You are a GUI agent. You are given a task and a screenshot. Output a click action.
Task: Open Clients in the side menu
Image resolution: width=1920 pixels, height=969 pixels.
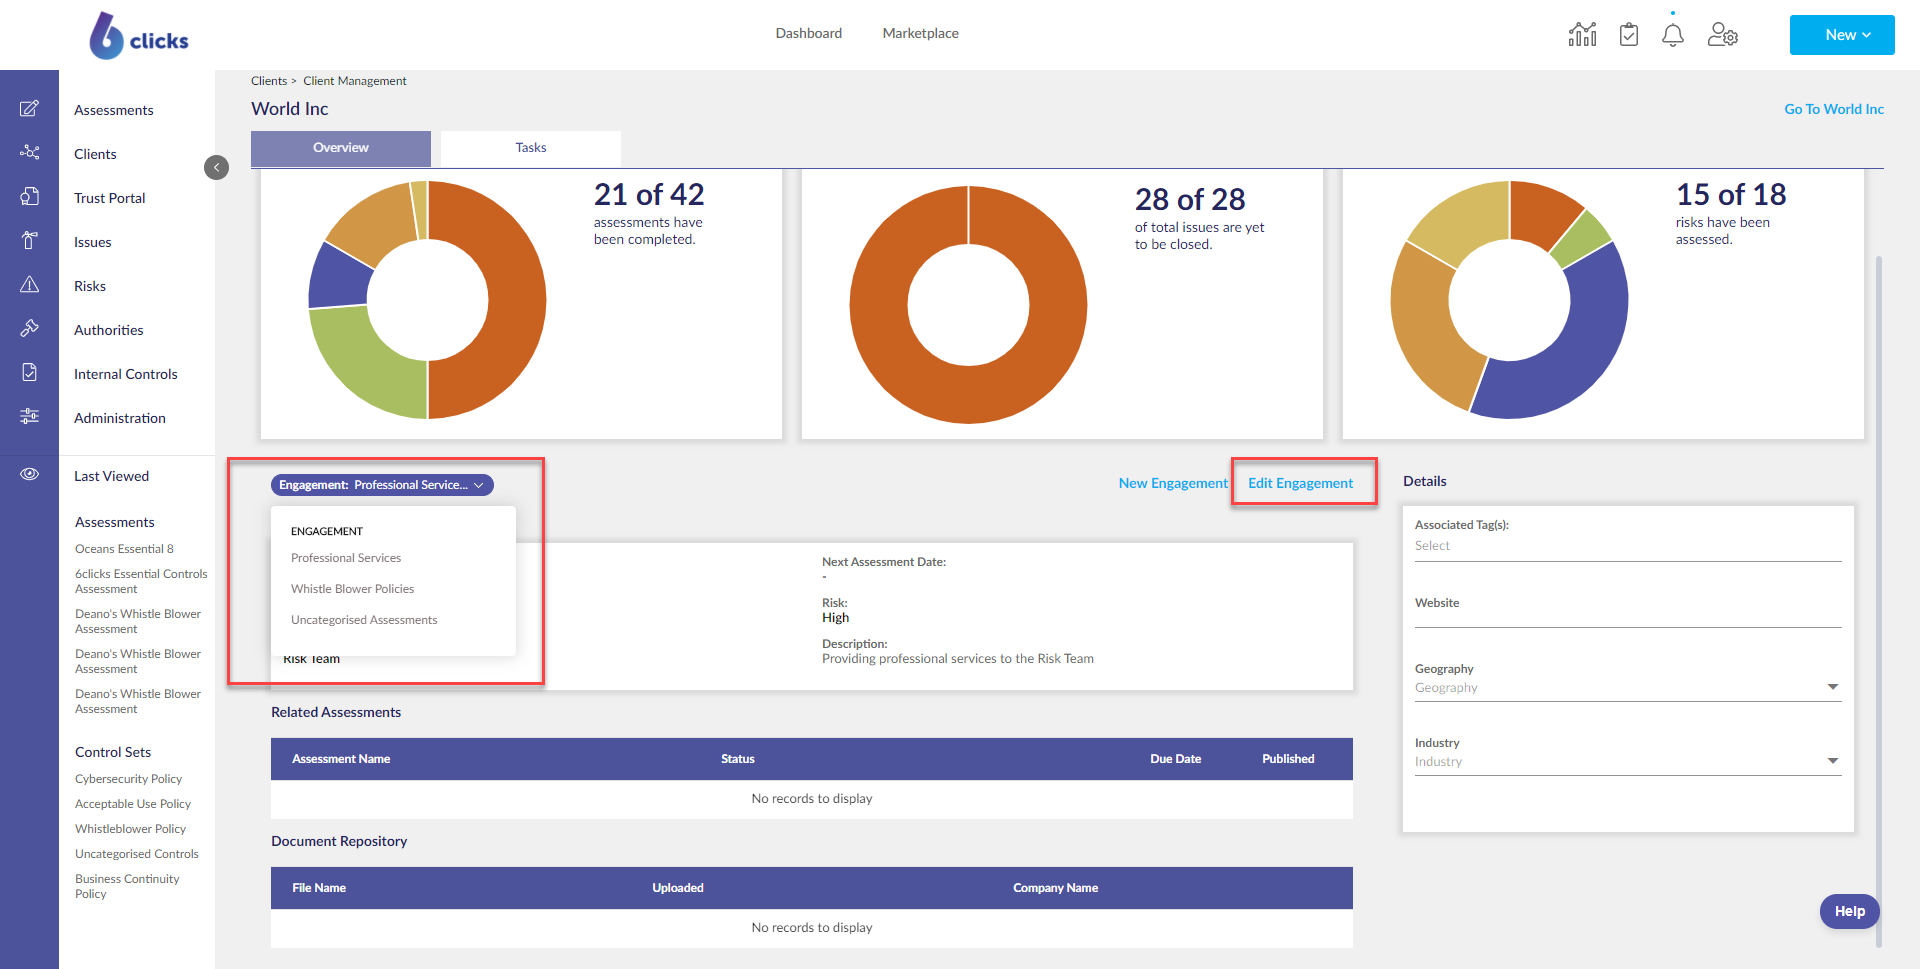pyautogui.click(x=95, y=154)
